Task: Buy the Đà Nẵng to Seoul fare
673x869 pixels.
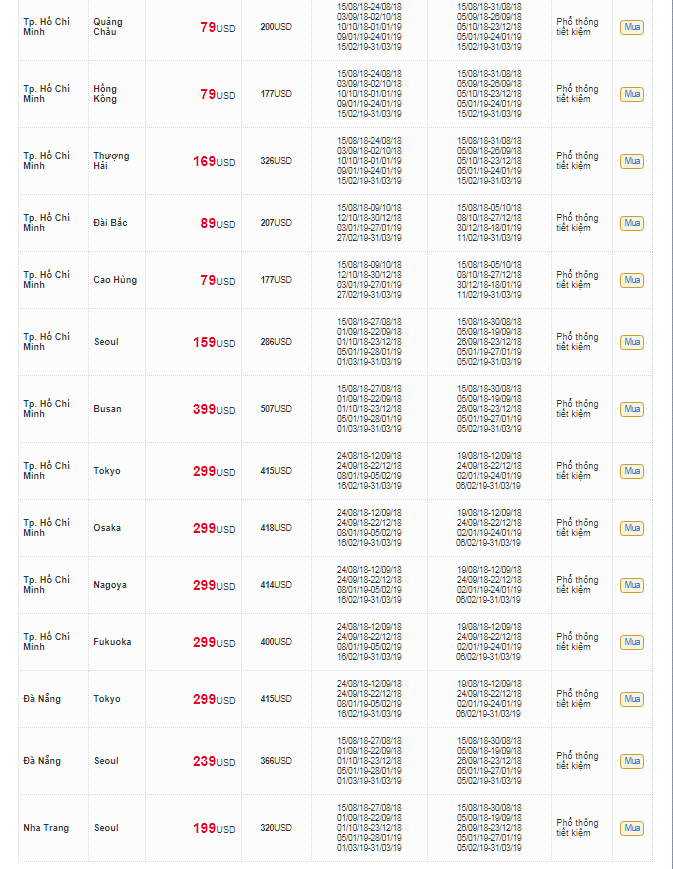Action: (631, 761)
